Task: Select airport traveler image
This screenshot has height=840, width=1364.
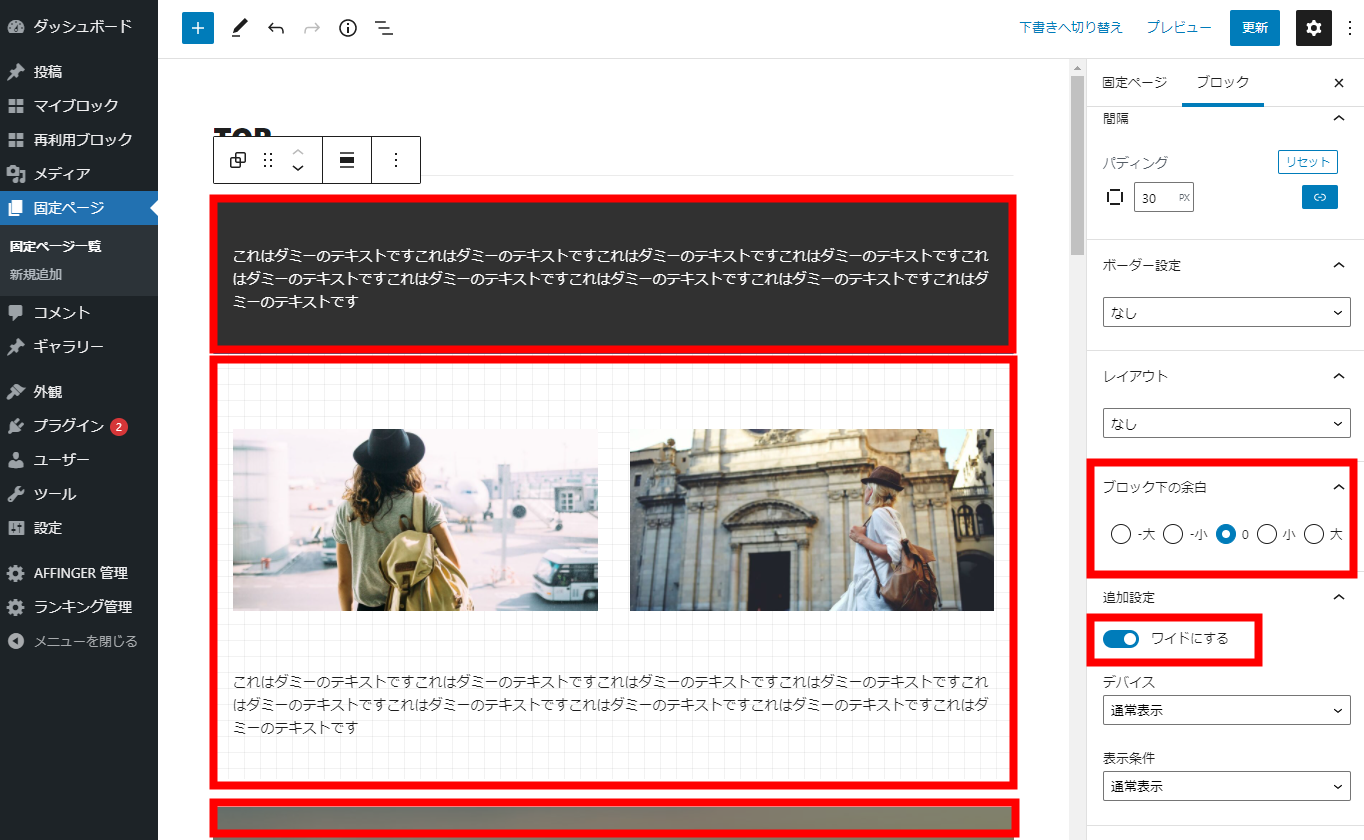Action: 415,520
